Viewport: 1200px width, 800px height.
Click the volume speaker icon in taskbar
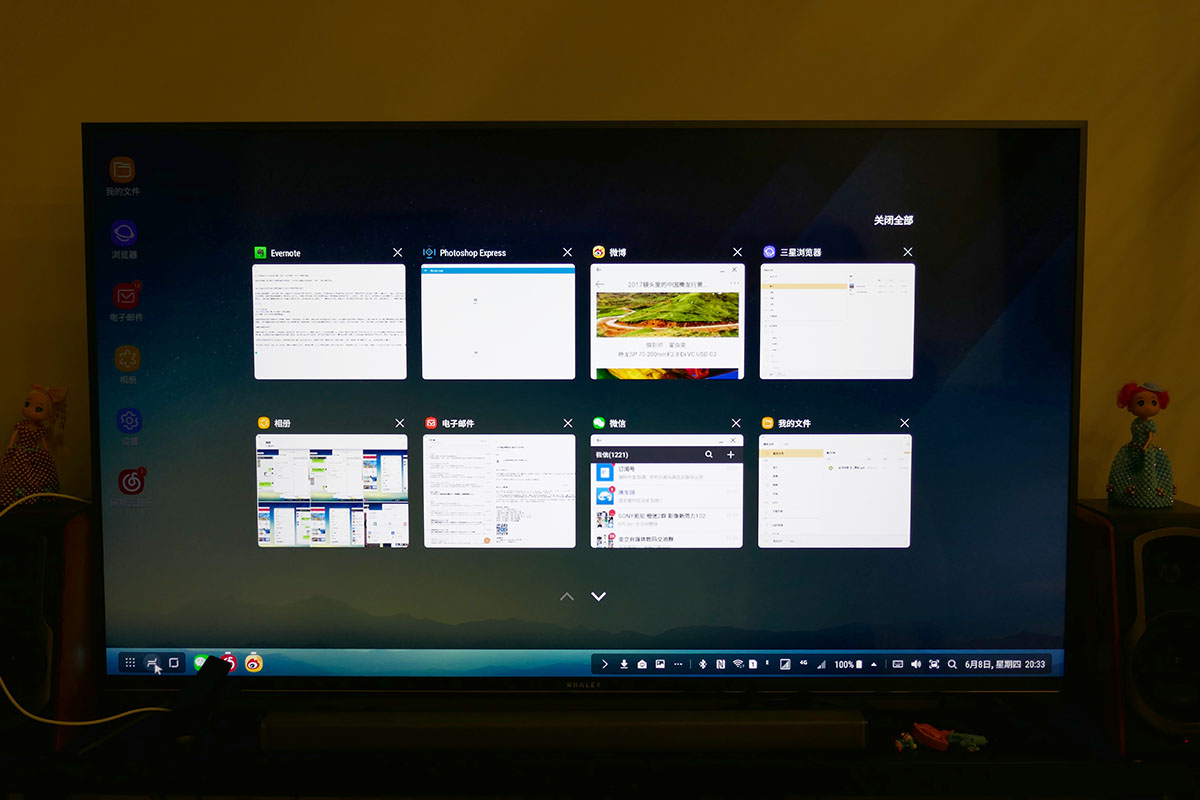tap(916, 664)
